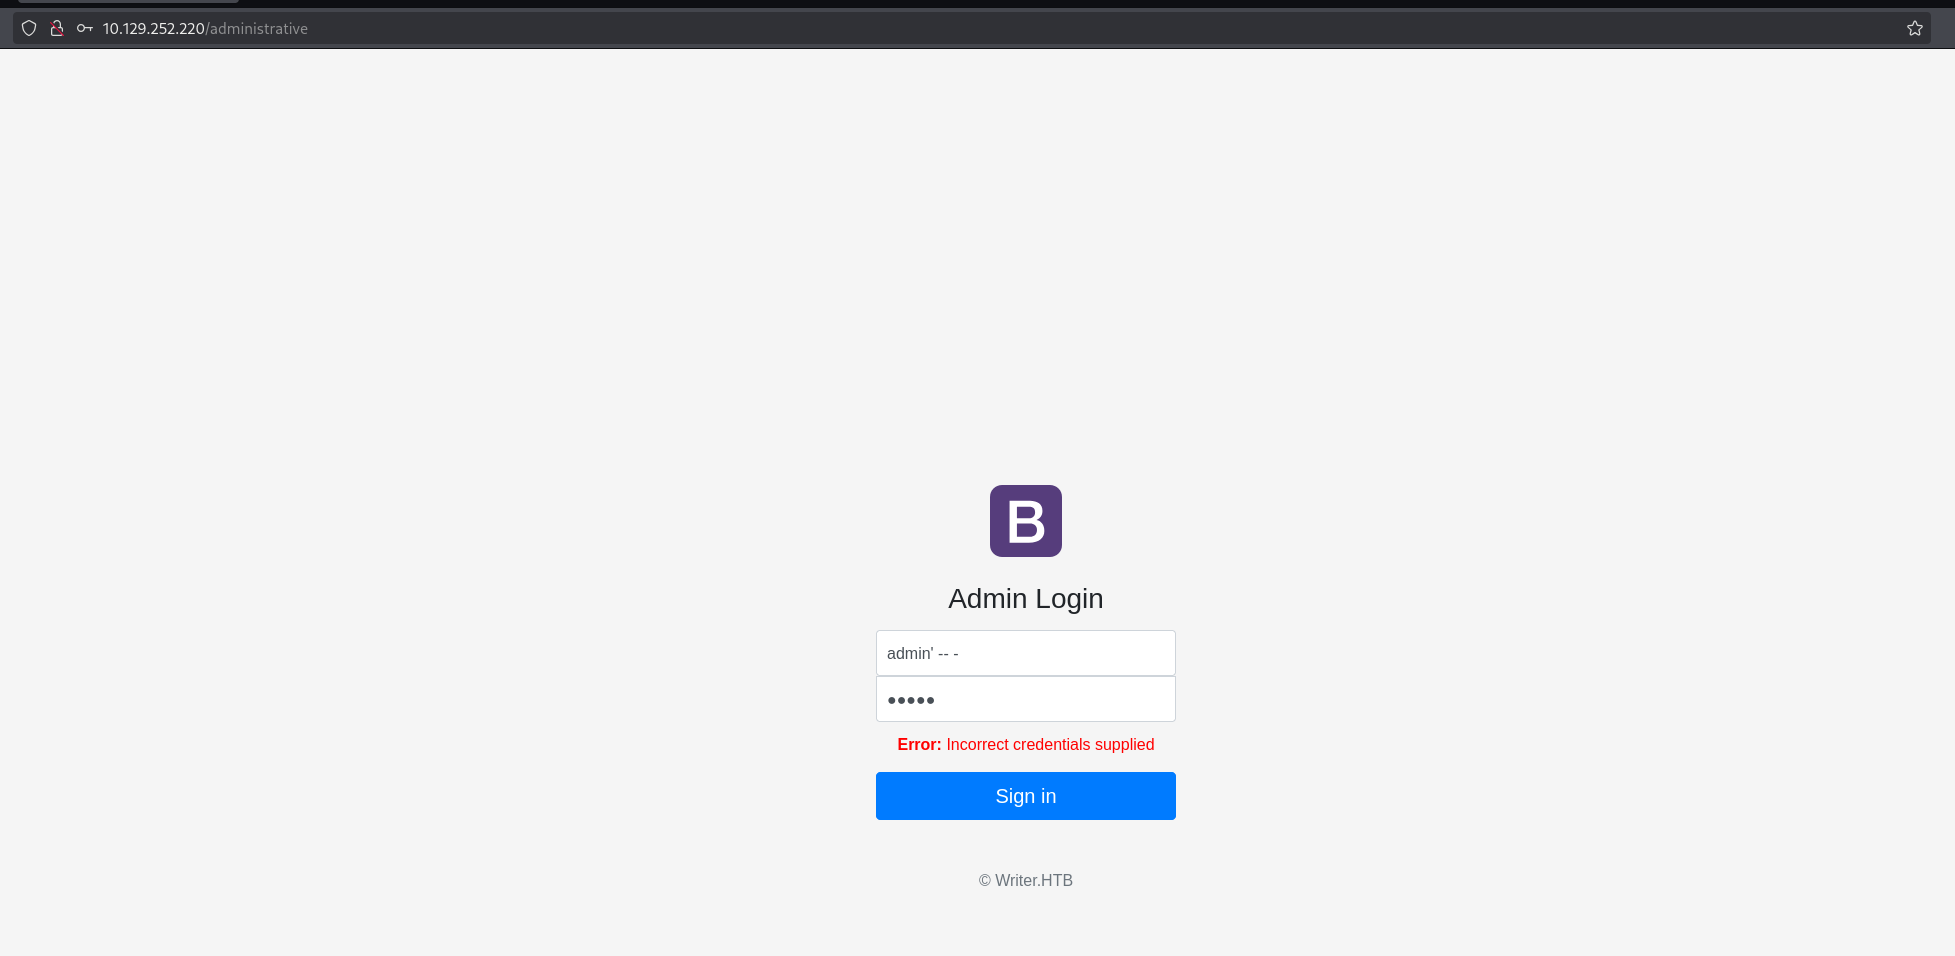Click the purple Bootstrap B logo
This screenshot has height=956, width=1955.
pyautogui.click(x=1025, y=521)
